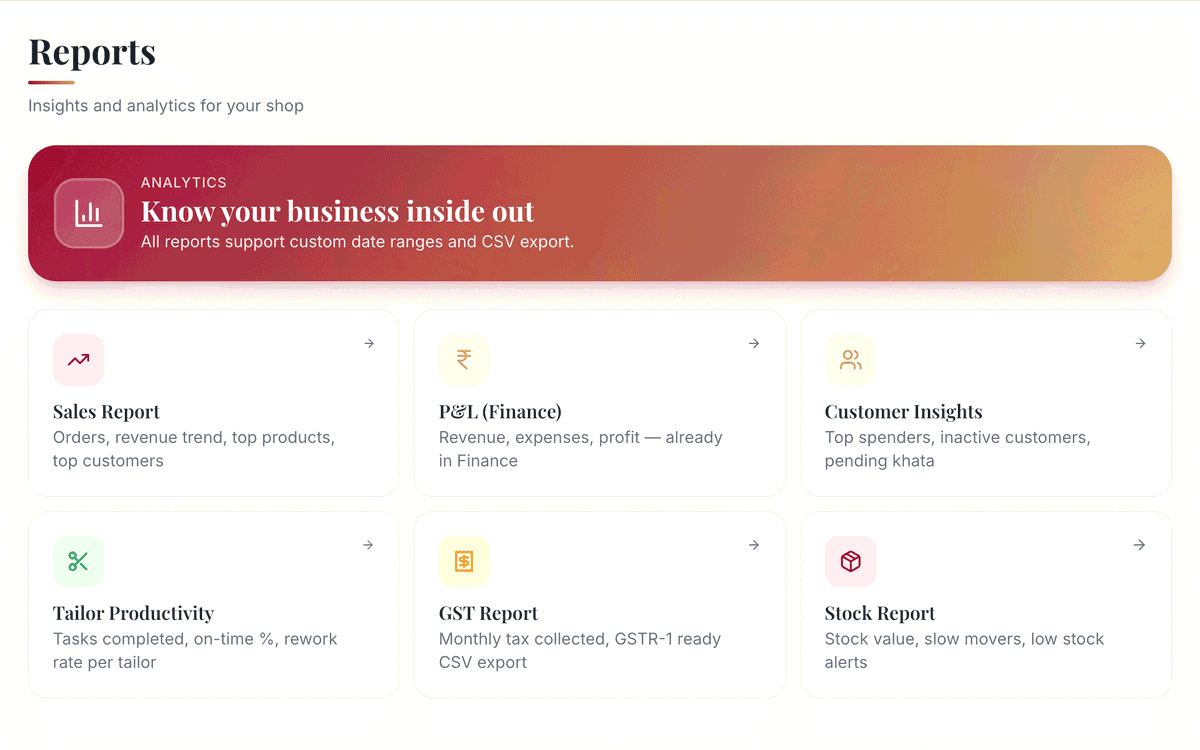Open the P&L (Finance) title
This screenshot has height=750, width=1200.
tap(500, 412)
